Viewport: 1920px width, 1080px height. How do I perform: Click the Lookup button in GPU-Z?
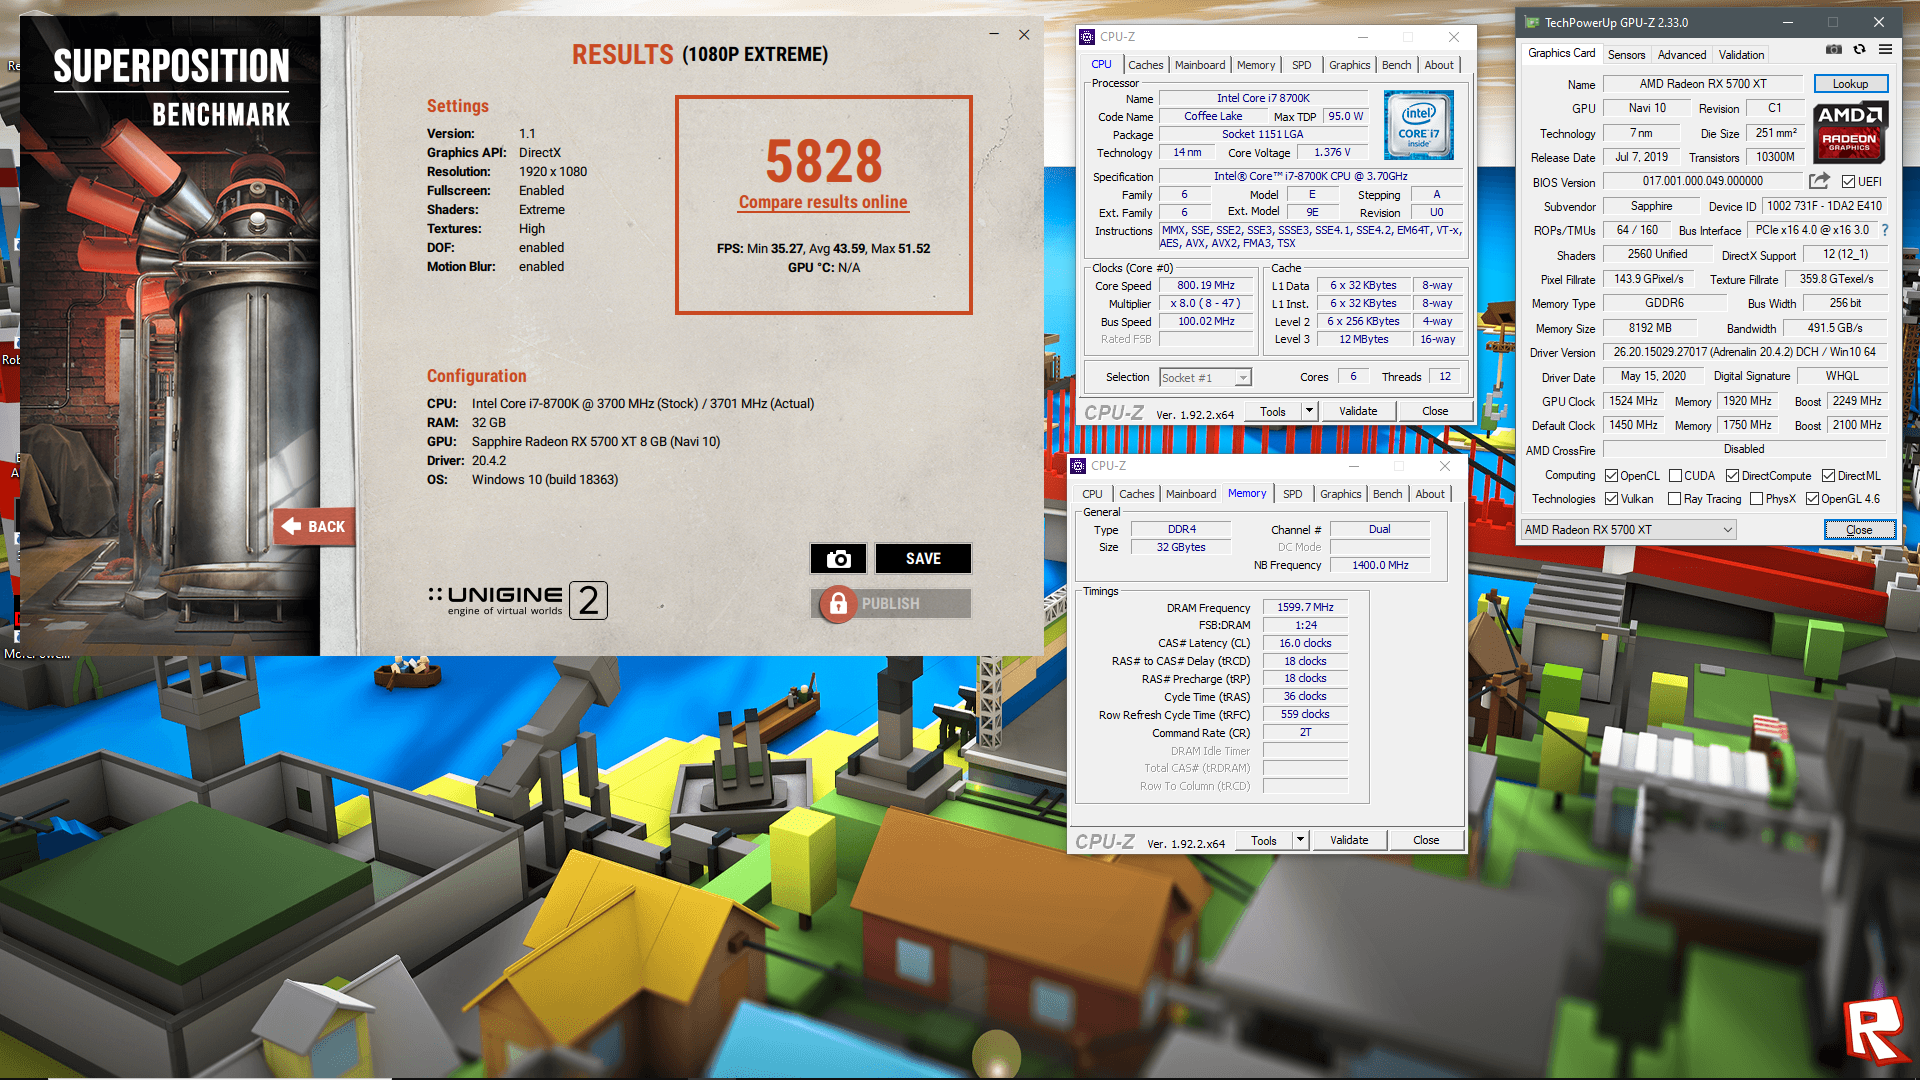click(1849, 84)
